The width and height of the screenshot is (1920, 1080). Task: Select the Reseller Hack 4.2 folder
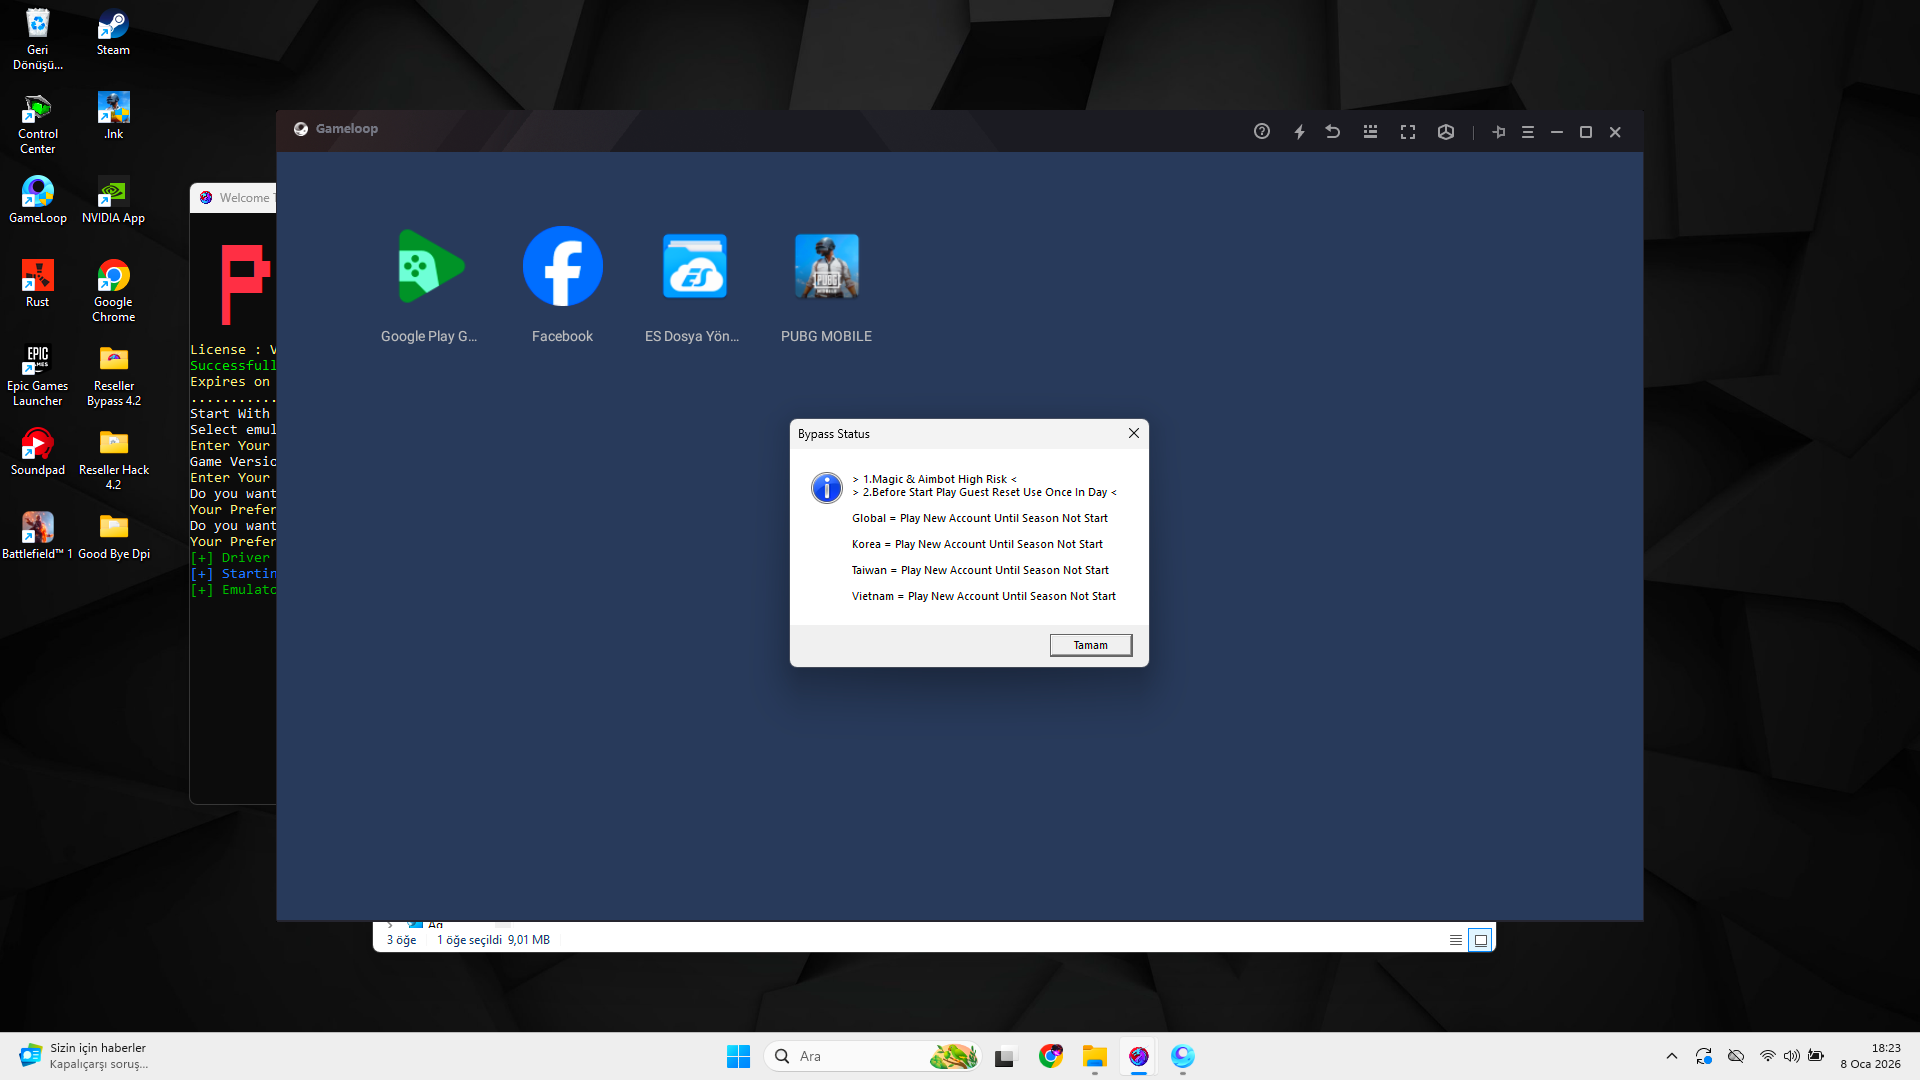(x=113, y=459)
